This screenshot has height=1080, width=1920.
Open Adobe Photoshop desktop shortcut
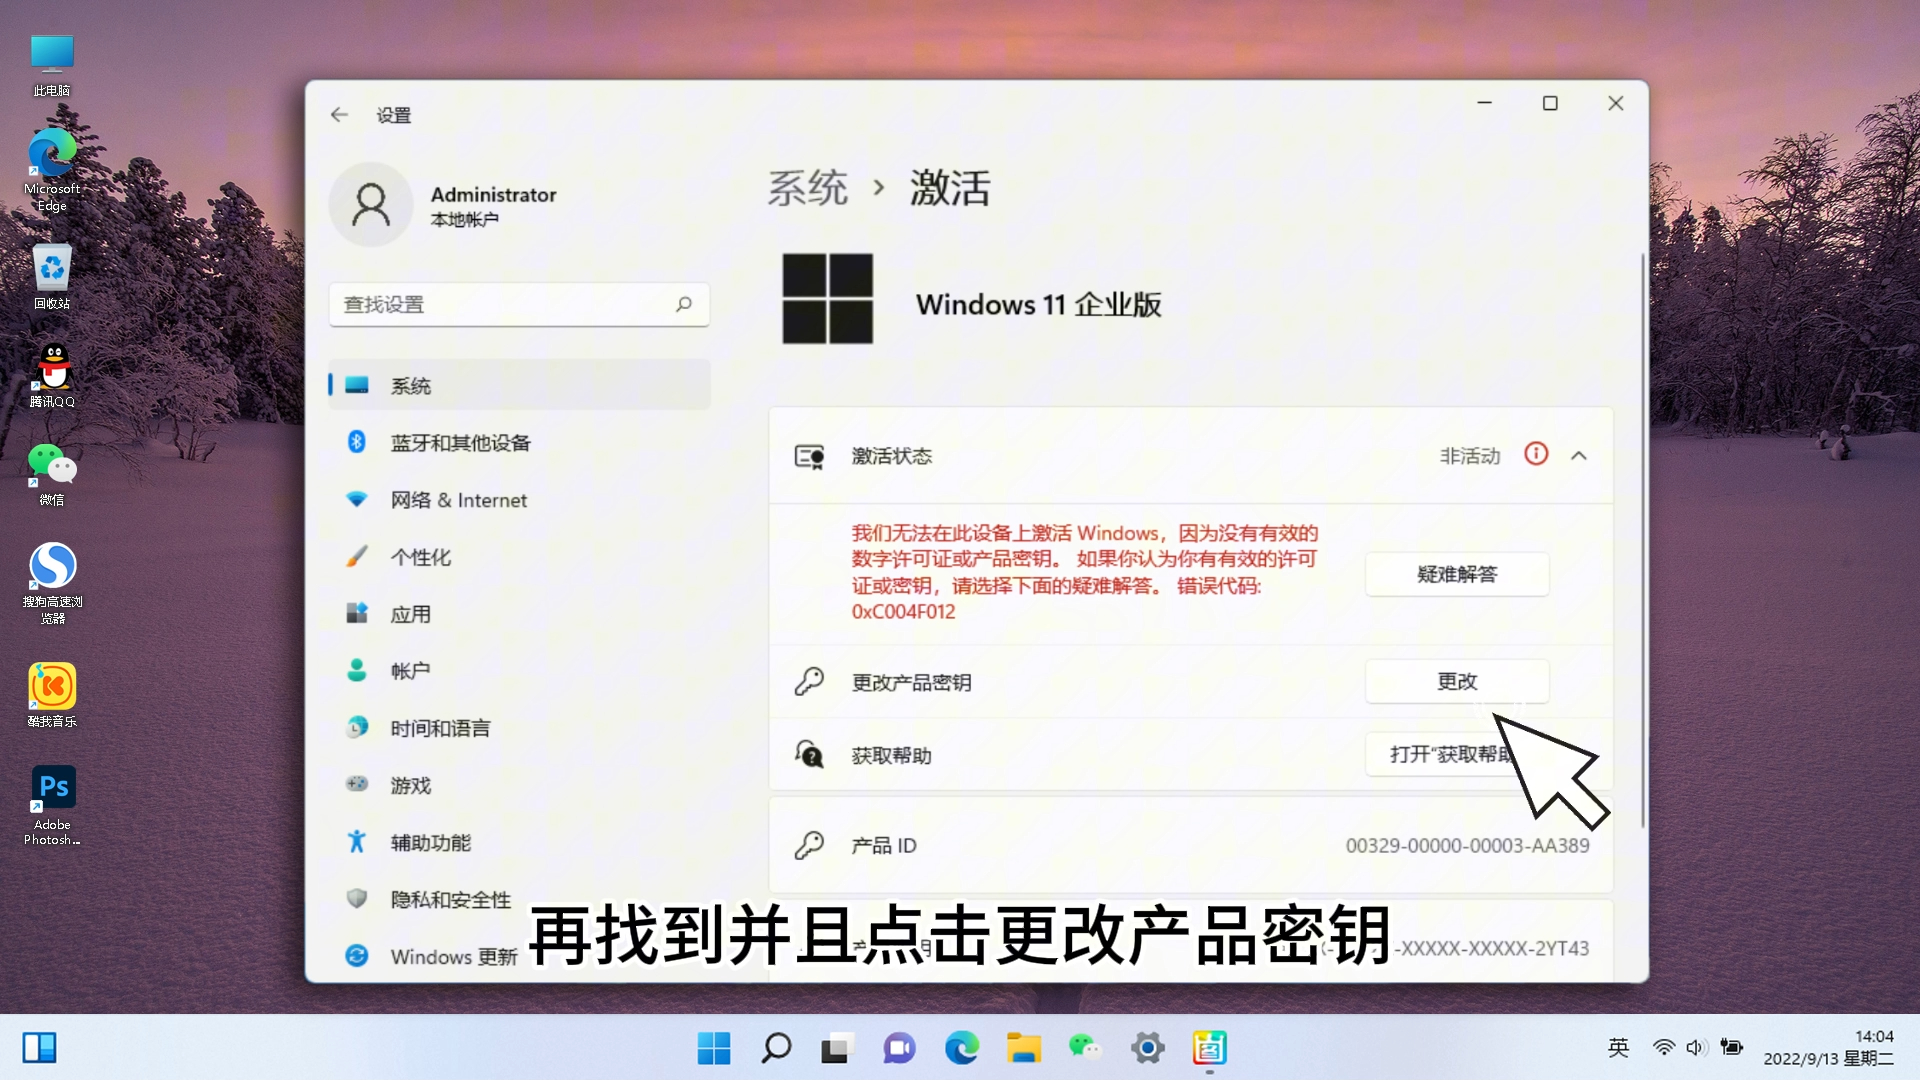tap(52, 806)
